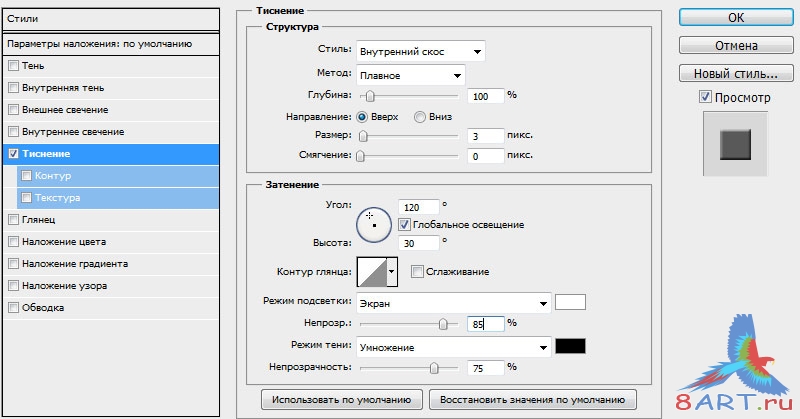Open the Режим подсветки dropdown showing Экран

[454, 303]
